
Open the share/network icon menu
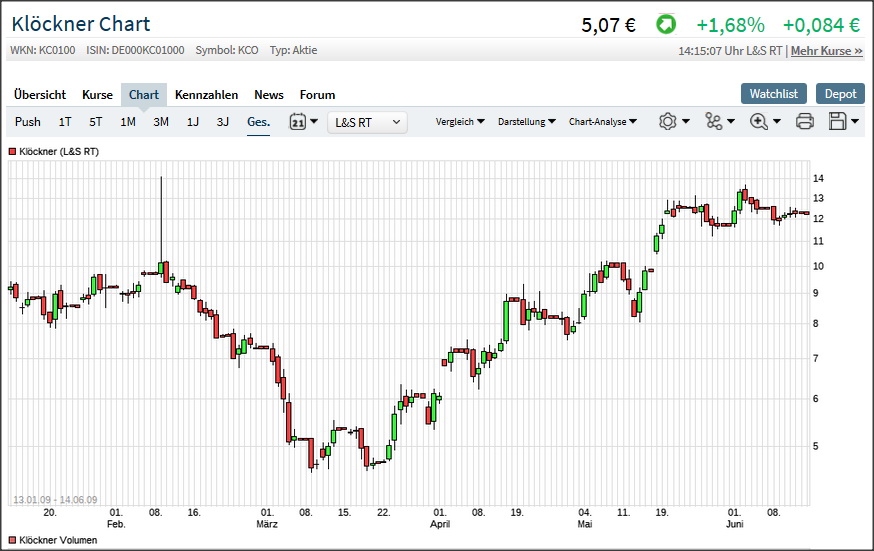pyautogui.click(x=713, y=121)
